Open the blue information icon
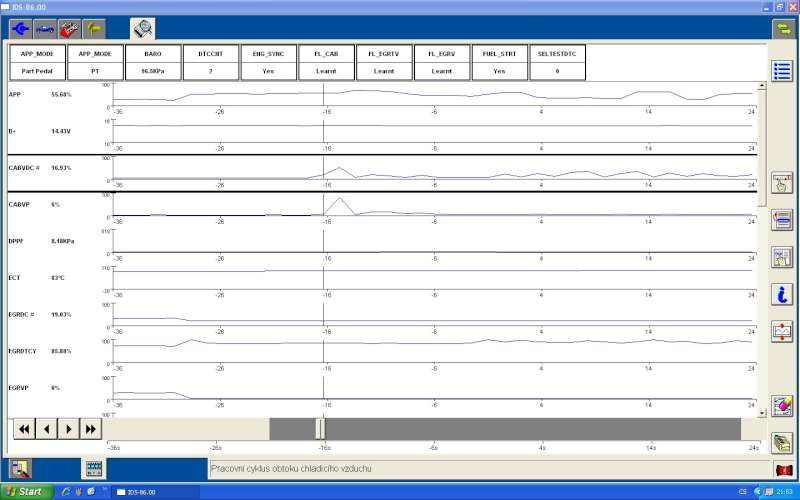The image size is (800, 500). tap(782, 294)
